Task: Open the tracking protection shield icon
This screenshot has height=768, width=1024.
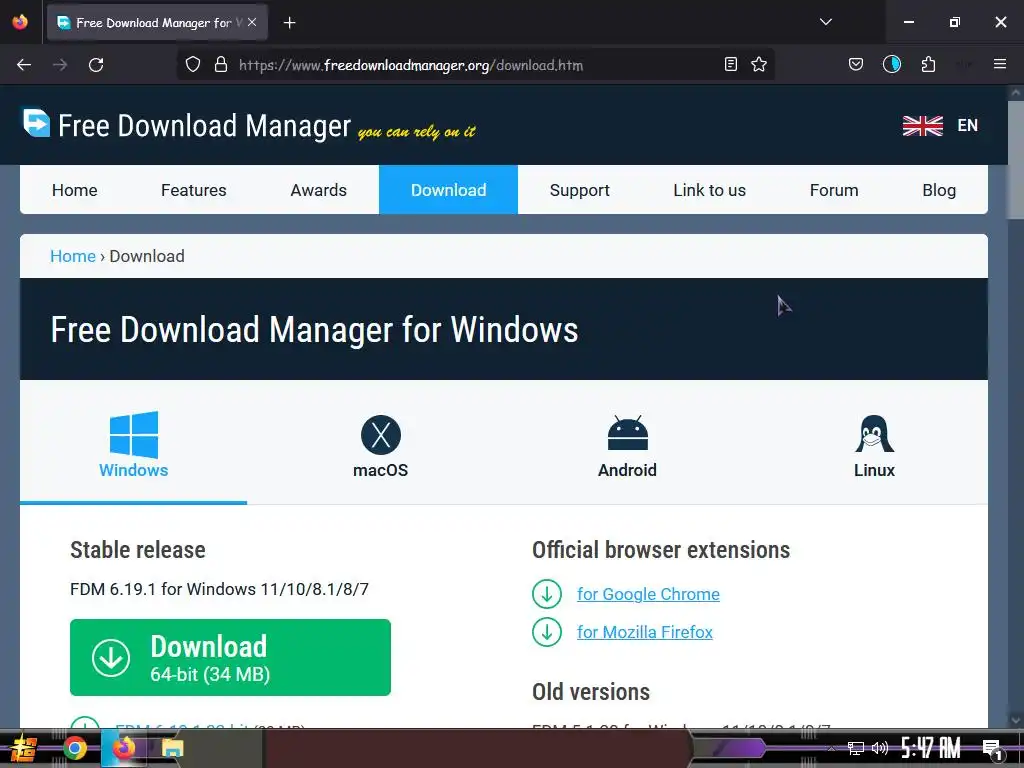Action: [x=193, y=65]
